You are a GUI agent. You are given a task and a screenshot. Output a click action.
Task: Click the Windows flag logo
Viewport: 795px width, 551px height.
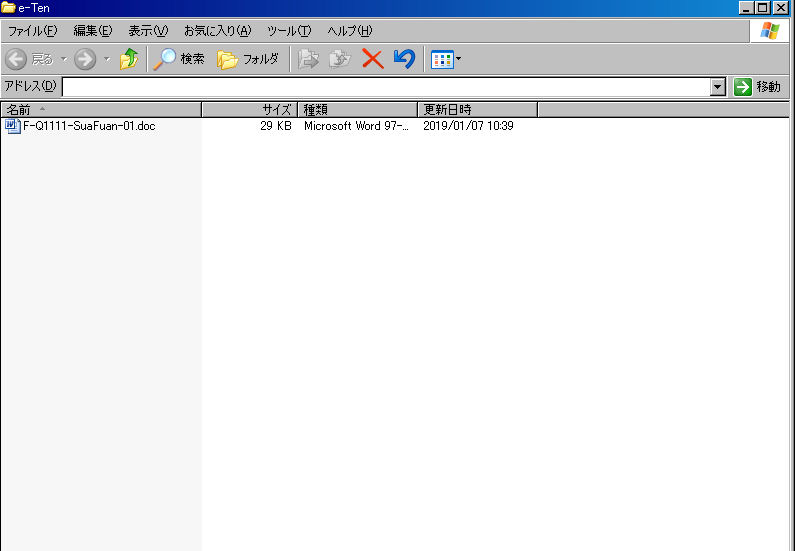tap(770, 31)
